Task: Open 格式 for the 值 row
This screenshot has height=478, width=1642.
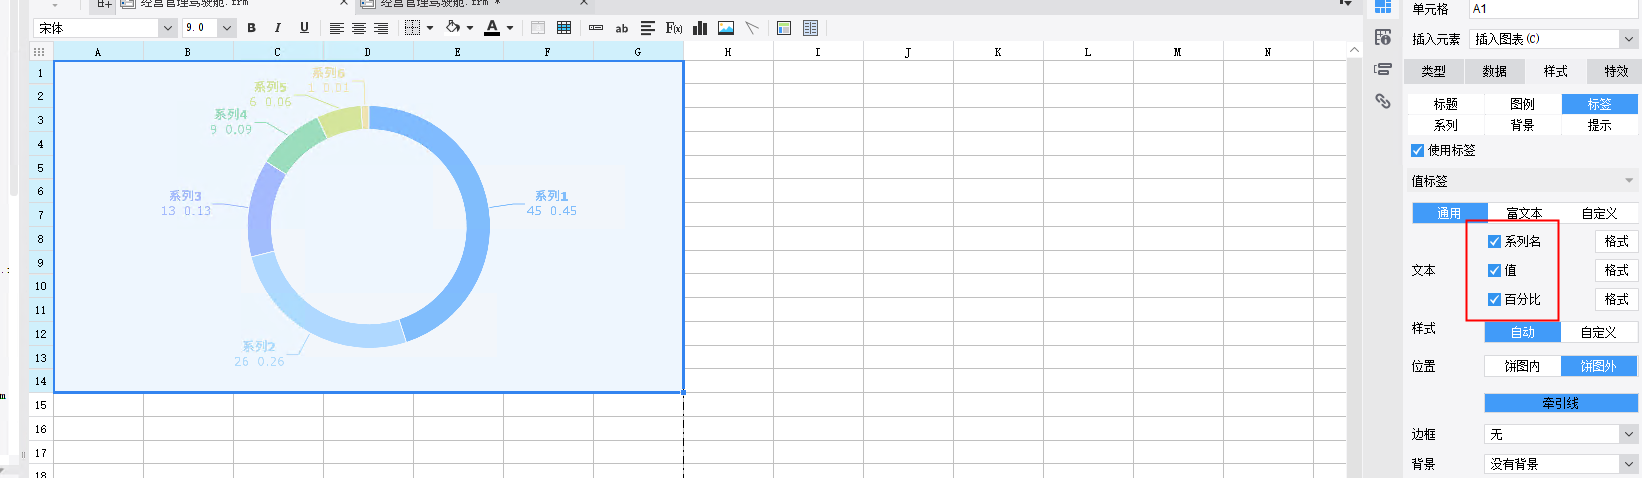Action: [x=1617, y=271]
